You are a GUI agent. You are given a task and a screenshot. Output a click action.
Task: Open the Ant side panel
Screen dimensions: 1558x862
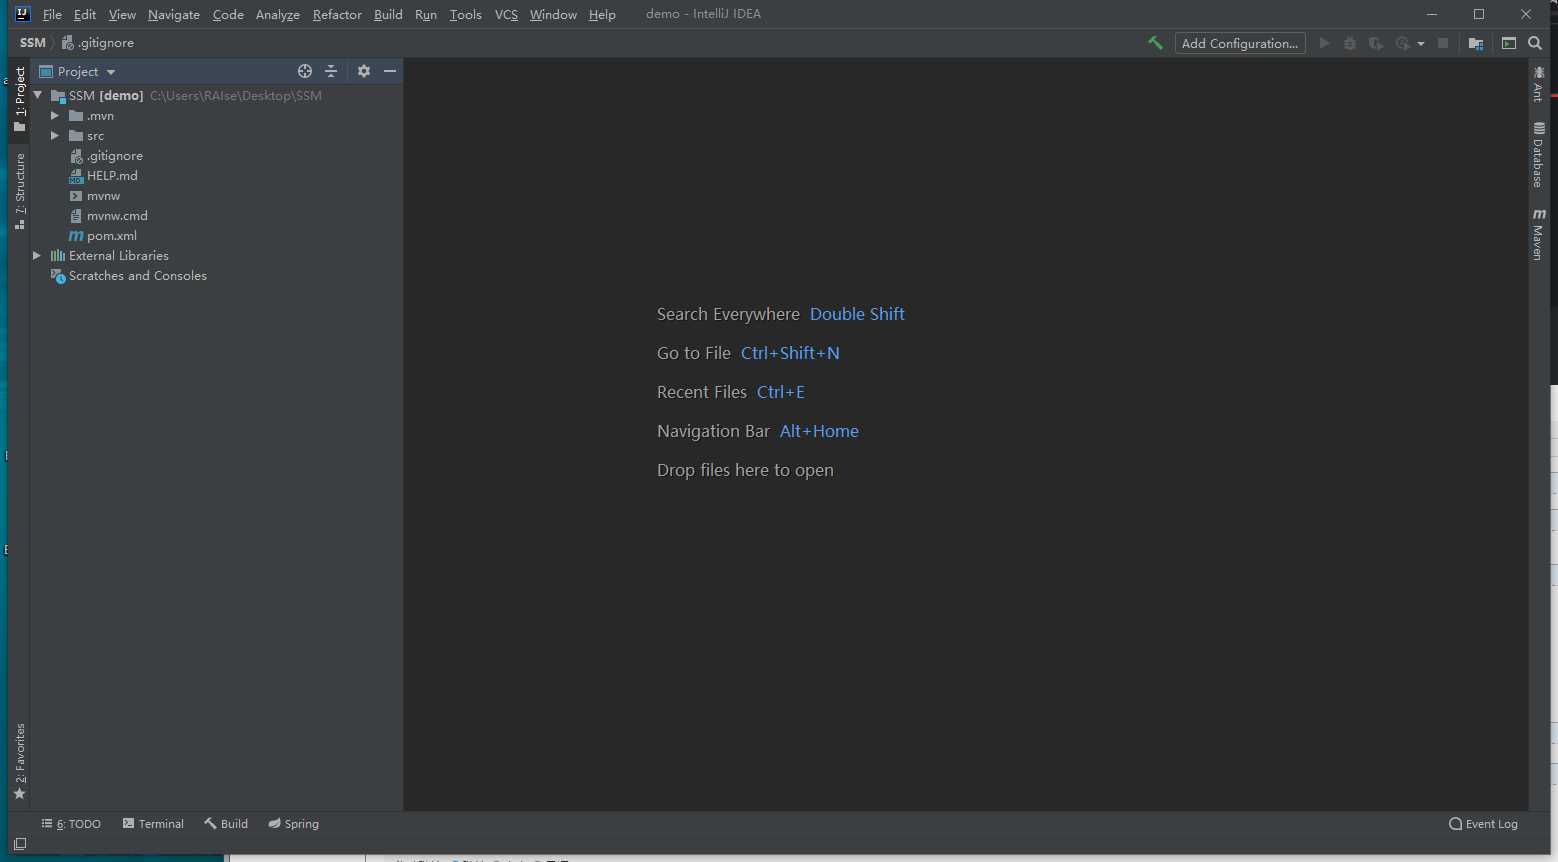pyautogui.click(x=1538, y=84)
